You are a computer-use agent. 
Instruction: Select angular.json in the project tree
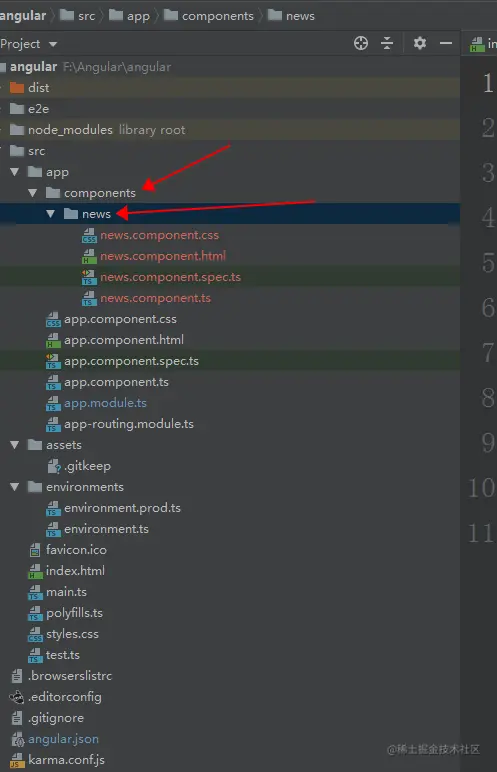(x=64, y=739)
